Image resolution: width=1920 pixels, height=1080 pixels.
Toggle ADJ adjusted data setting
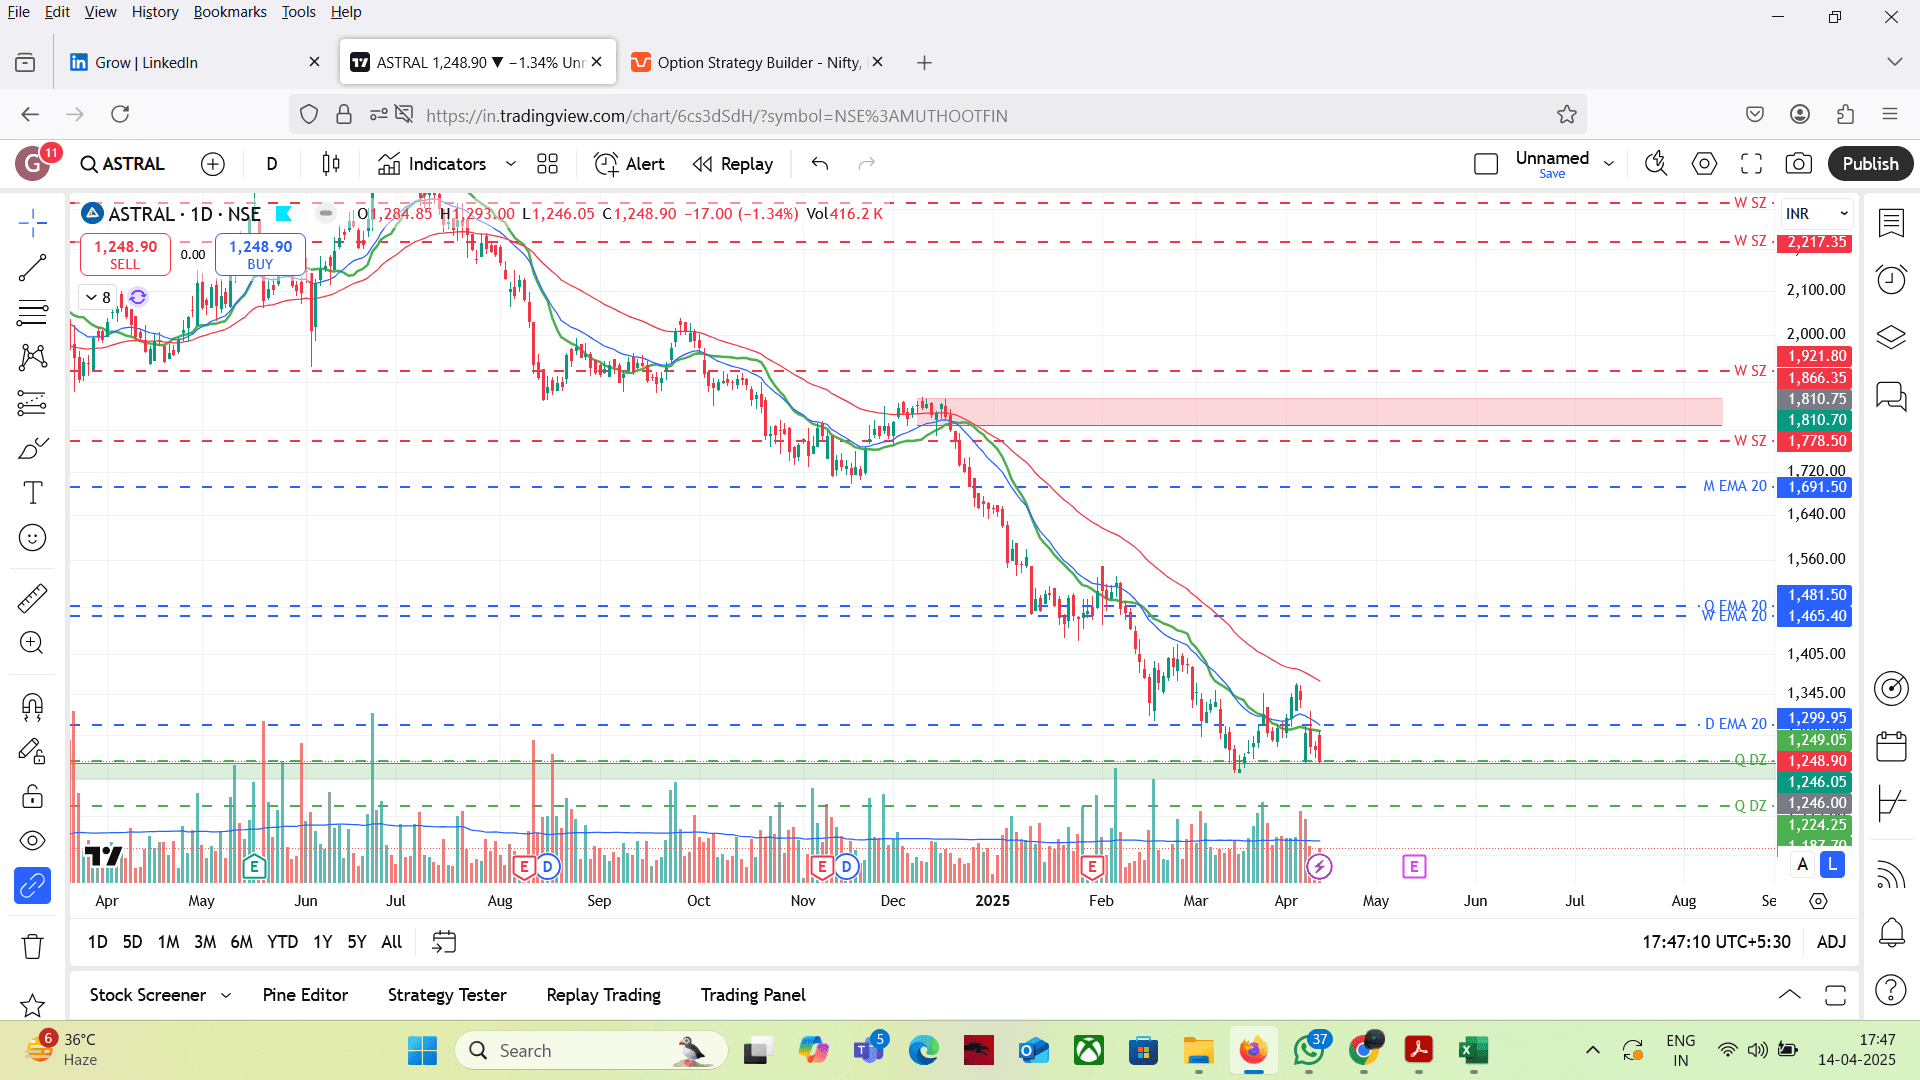(x=1831, y=942)
